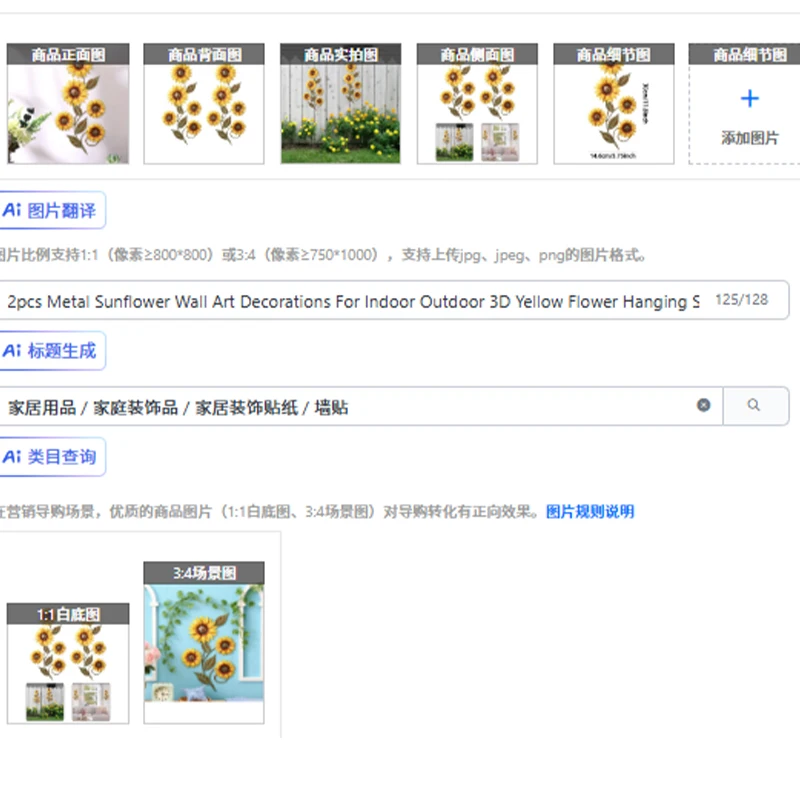
Task: Run AI 类目查询 category lookup
Action: [52, 457]
